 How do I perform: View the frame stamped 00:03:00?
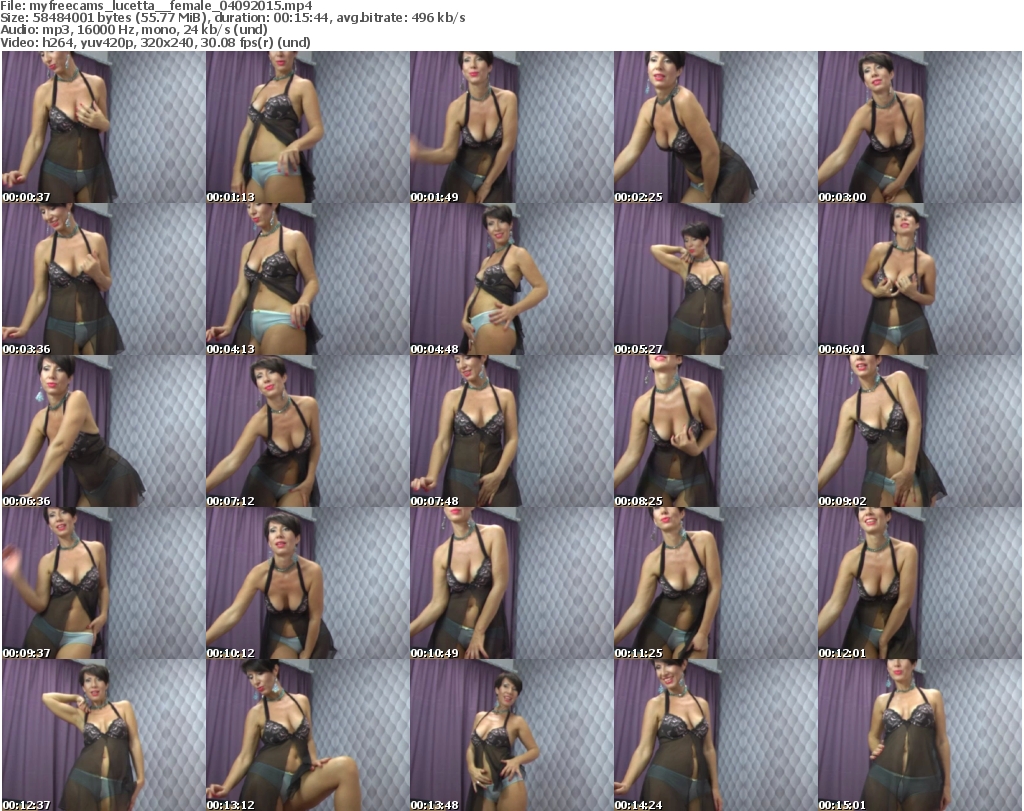coord(920,127)
